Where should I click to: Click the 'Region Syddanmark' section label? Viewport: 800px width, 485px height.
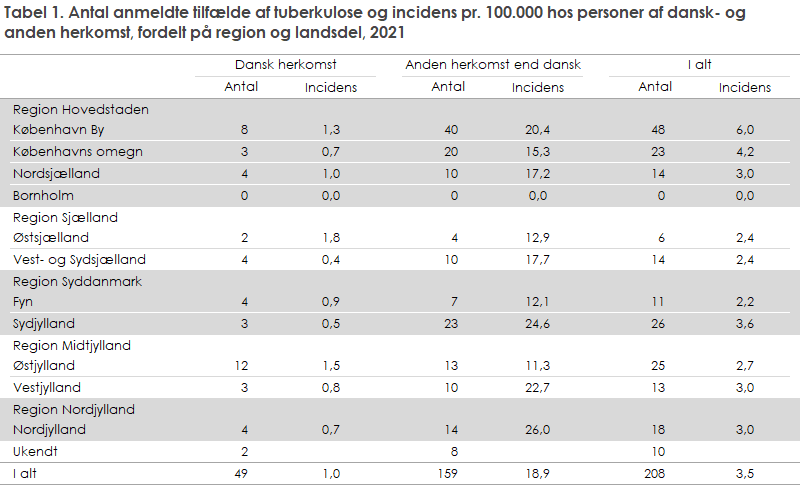click(78, 282)
